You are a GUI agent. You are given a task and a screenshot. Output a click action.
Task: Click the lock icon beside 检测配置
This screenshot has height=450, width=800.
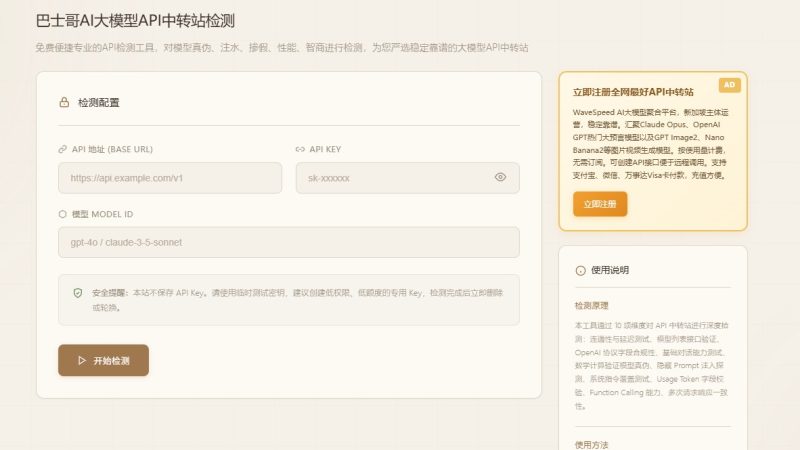pyautogui.click(x=64, y=102)
